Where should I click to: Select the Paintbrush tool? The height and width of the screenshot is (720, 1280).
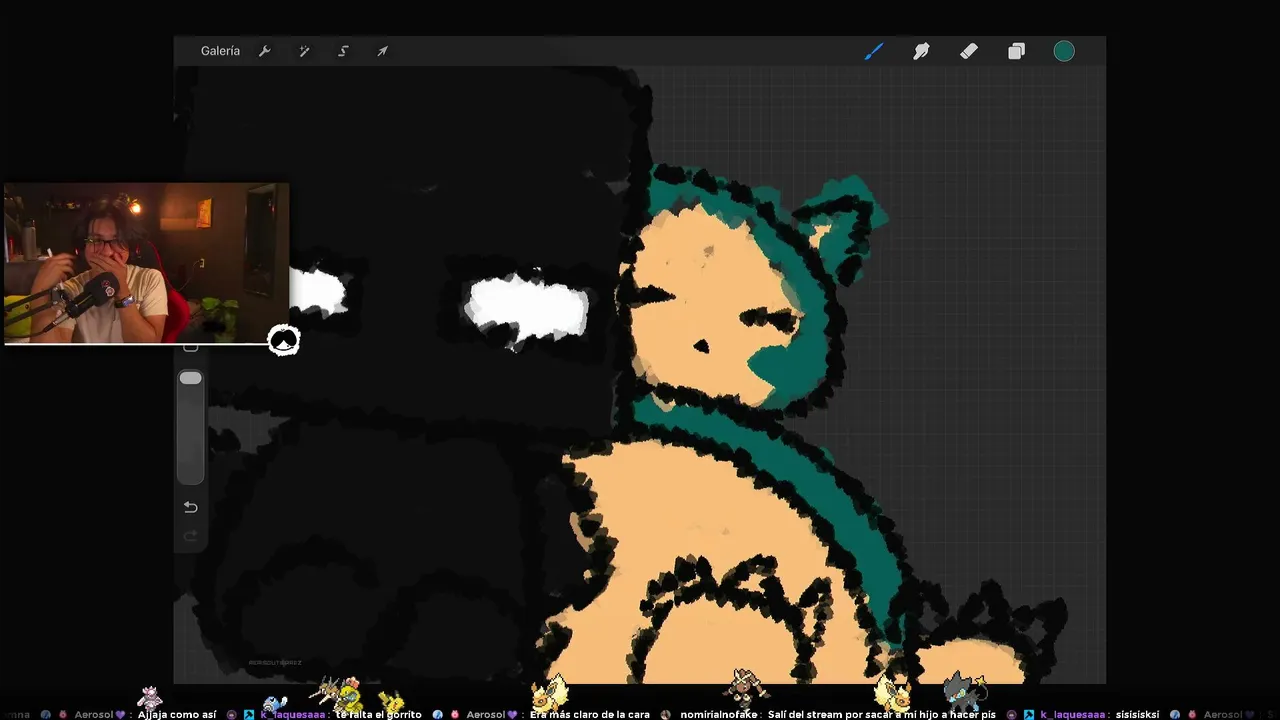[874, 51]
